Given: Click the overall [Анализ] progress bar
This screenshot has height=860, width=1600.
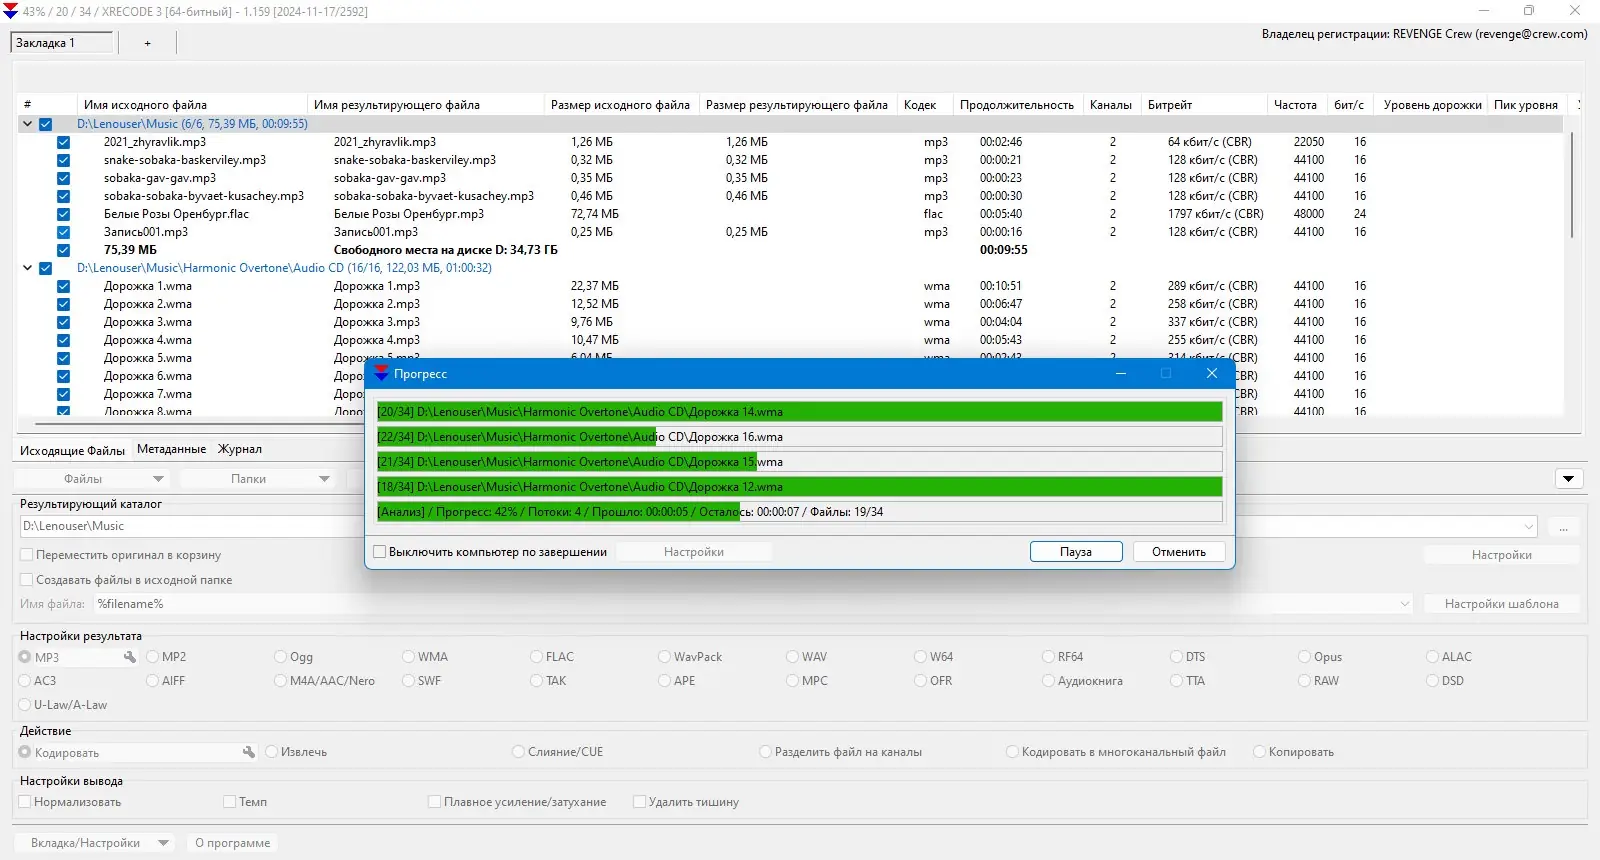Looking at the screenshot, I should point(799,512).
